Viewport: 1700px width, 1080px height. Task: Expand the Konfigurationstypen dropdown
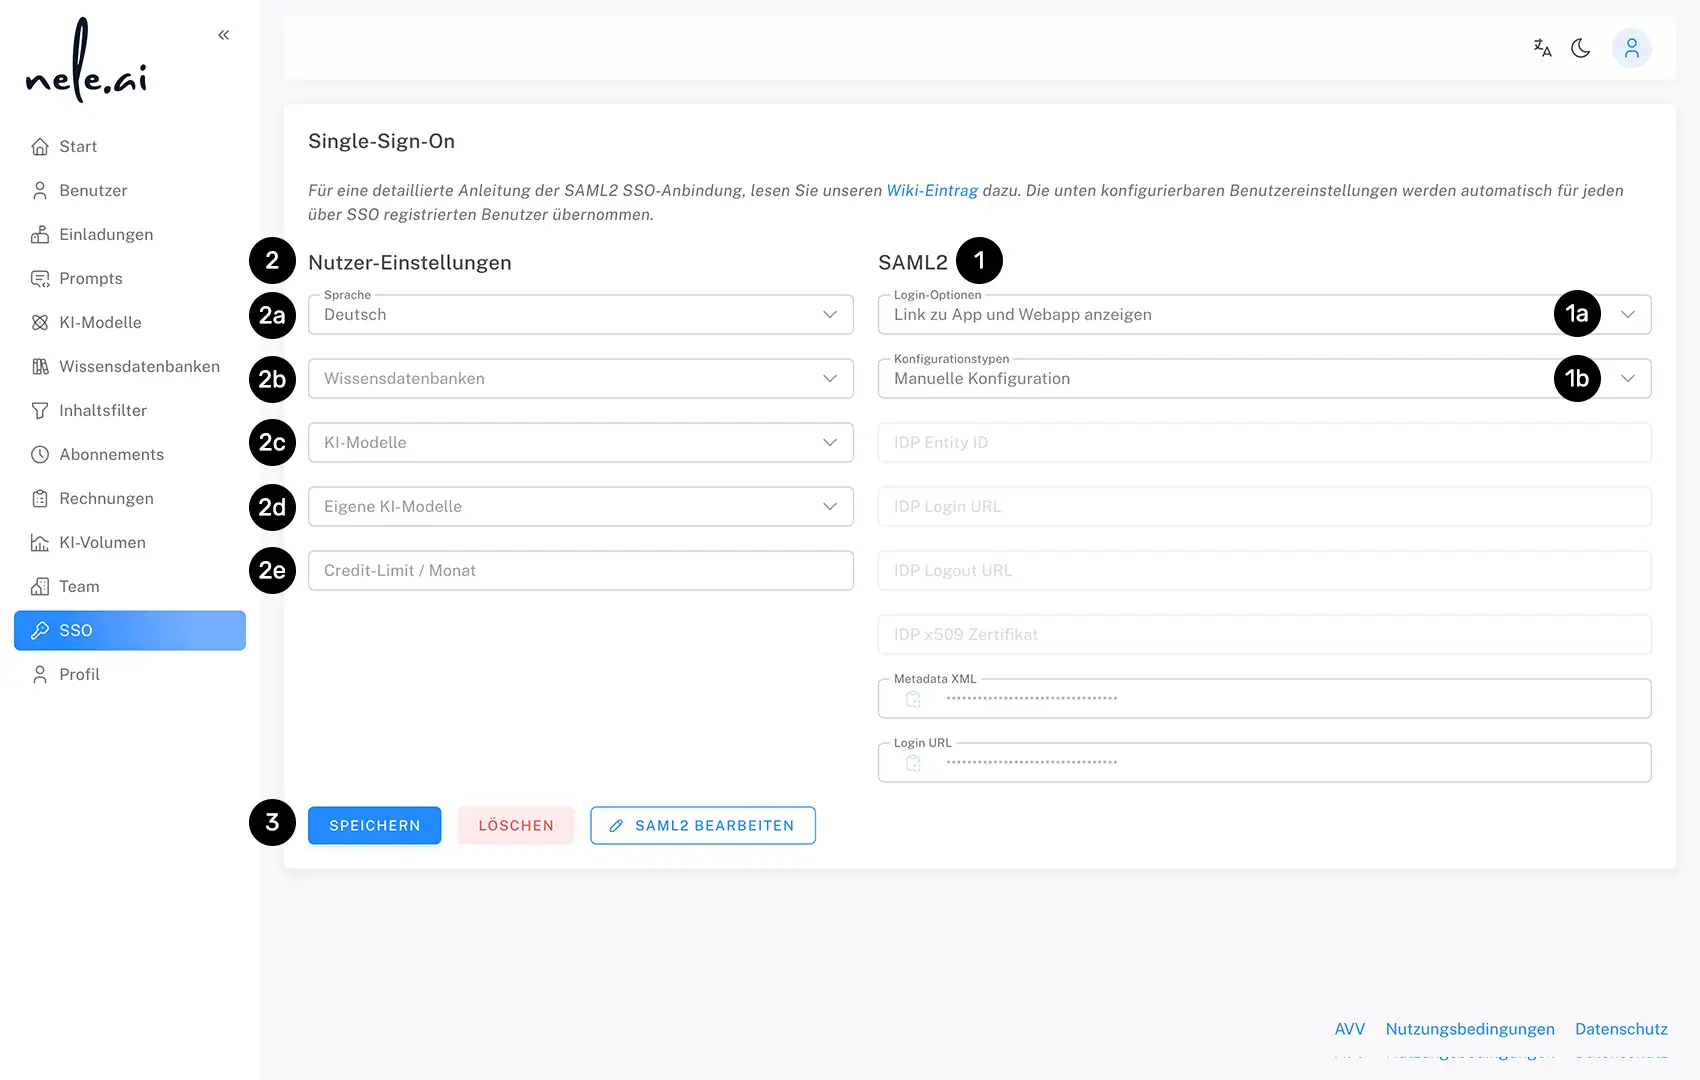tap(1265, 379)
